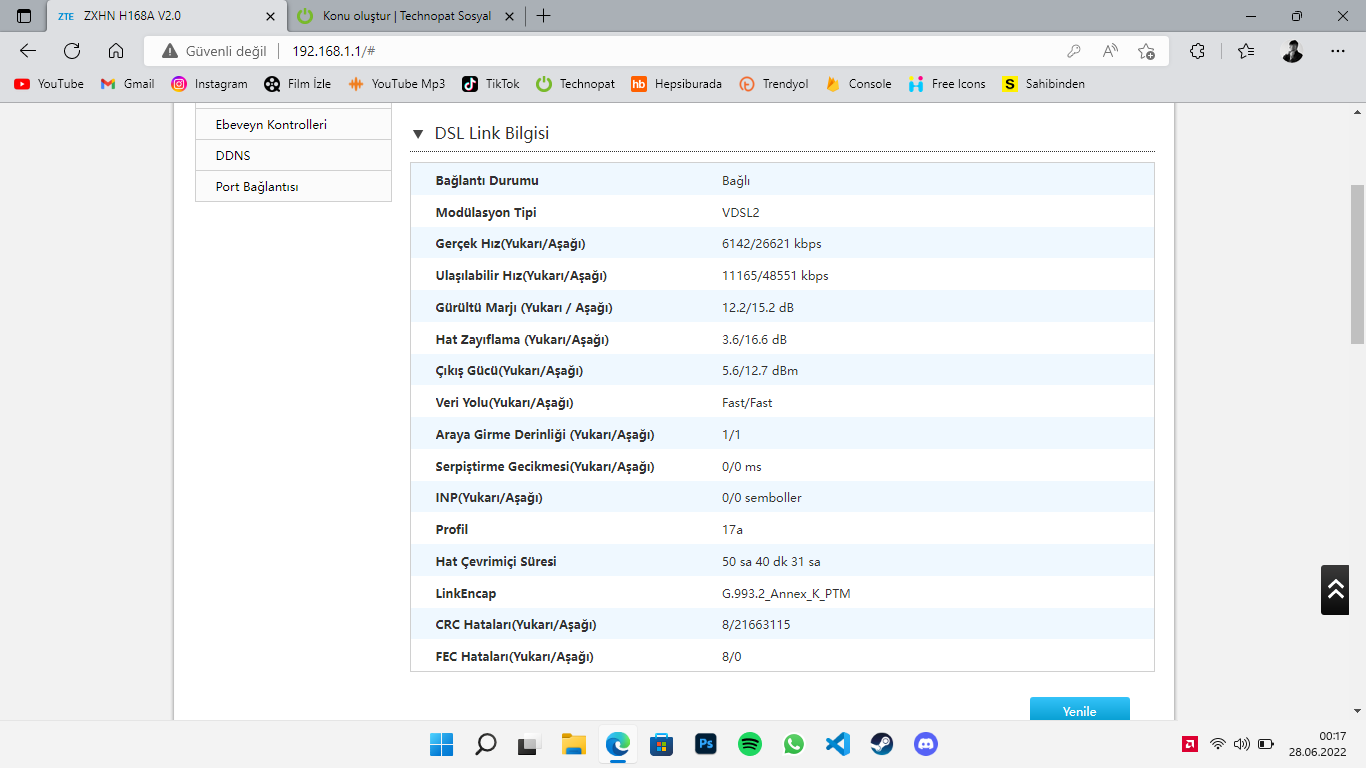Go to the browser home page
Image resolution: width=1366 pixels, height=768 pixels.
[x=116, y=51]
